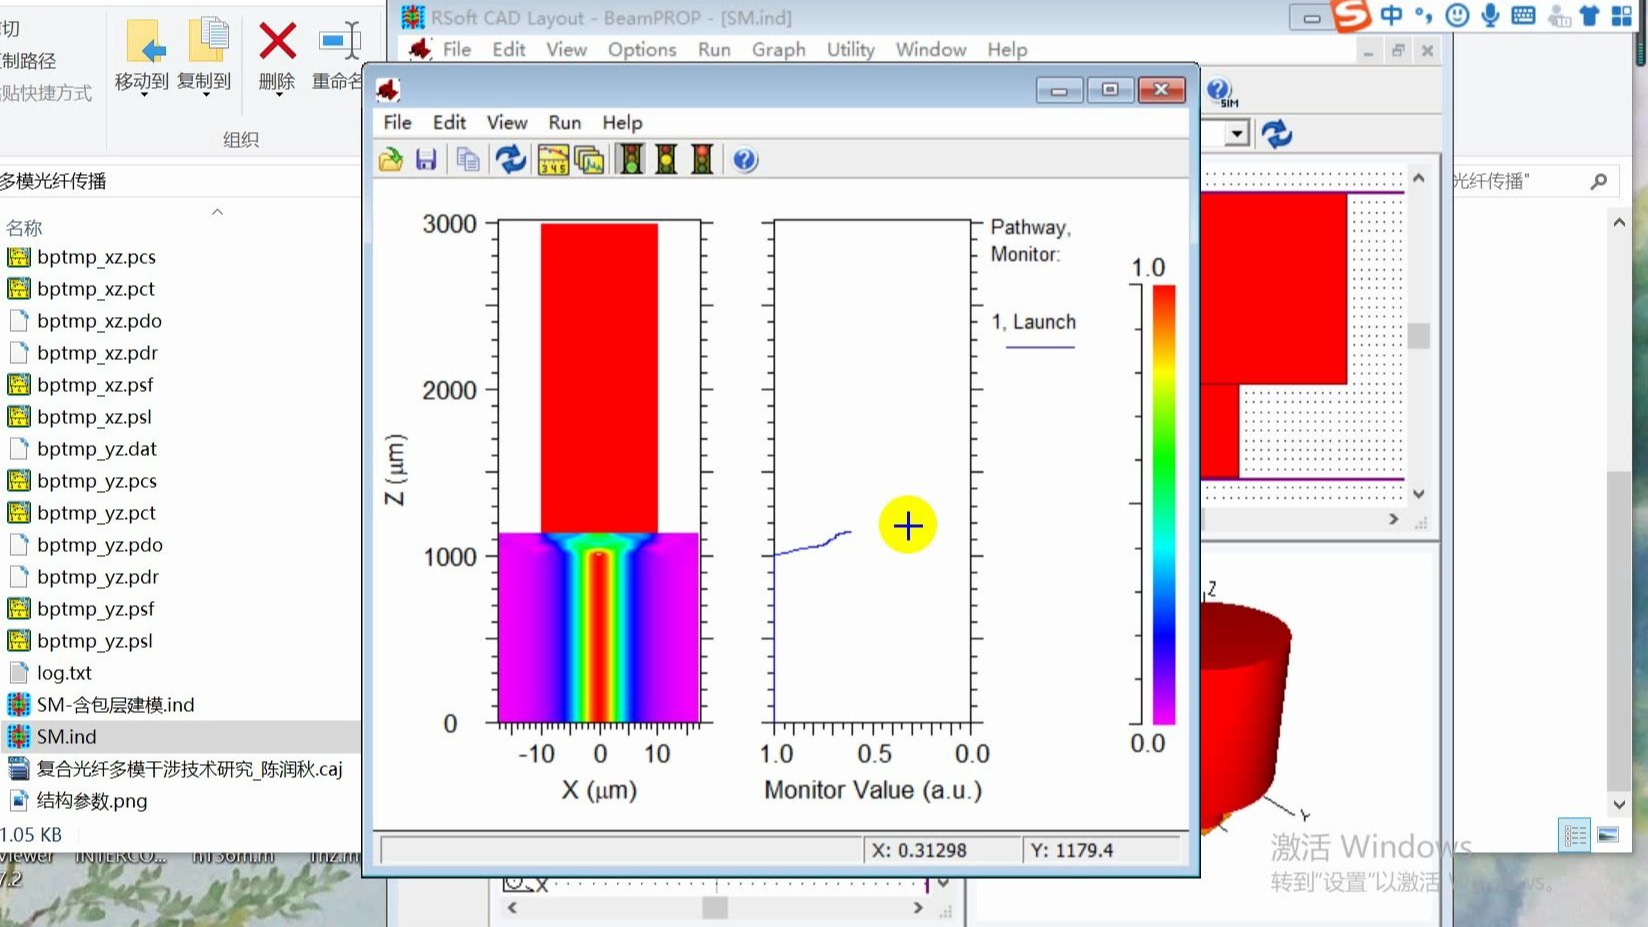Click the microphone voice input icon

(1490, 15)
